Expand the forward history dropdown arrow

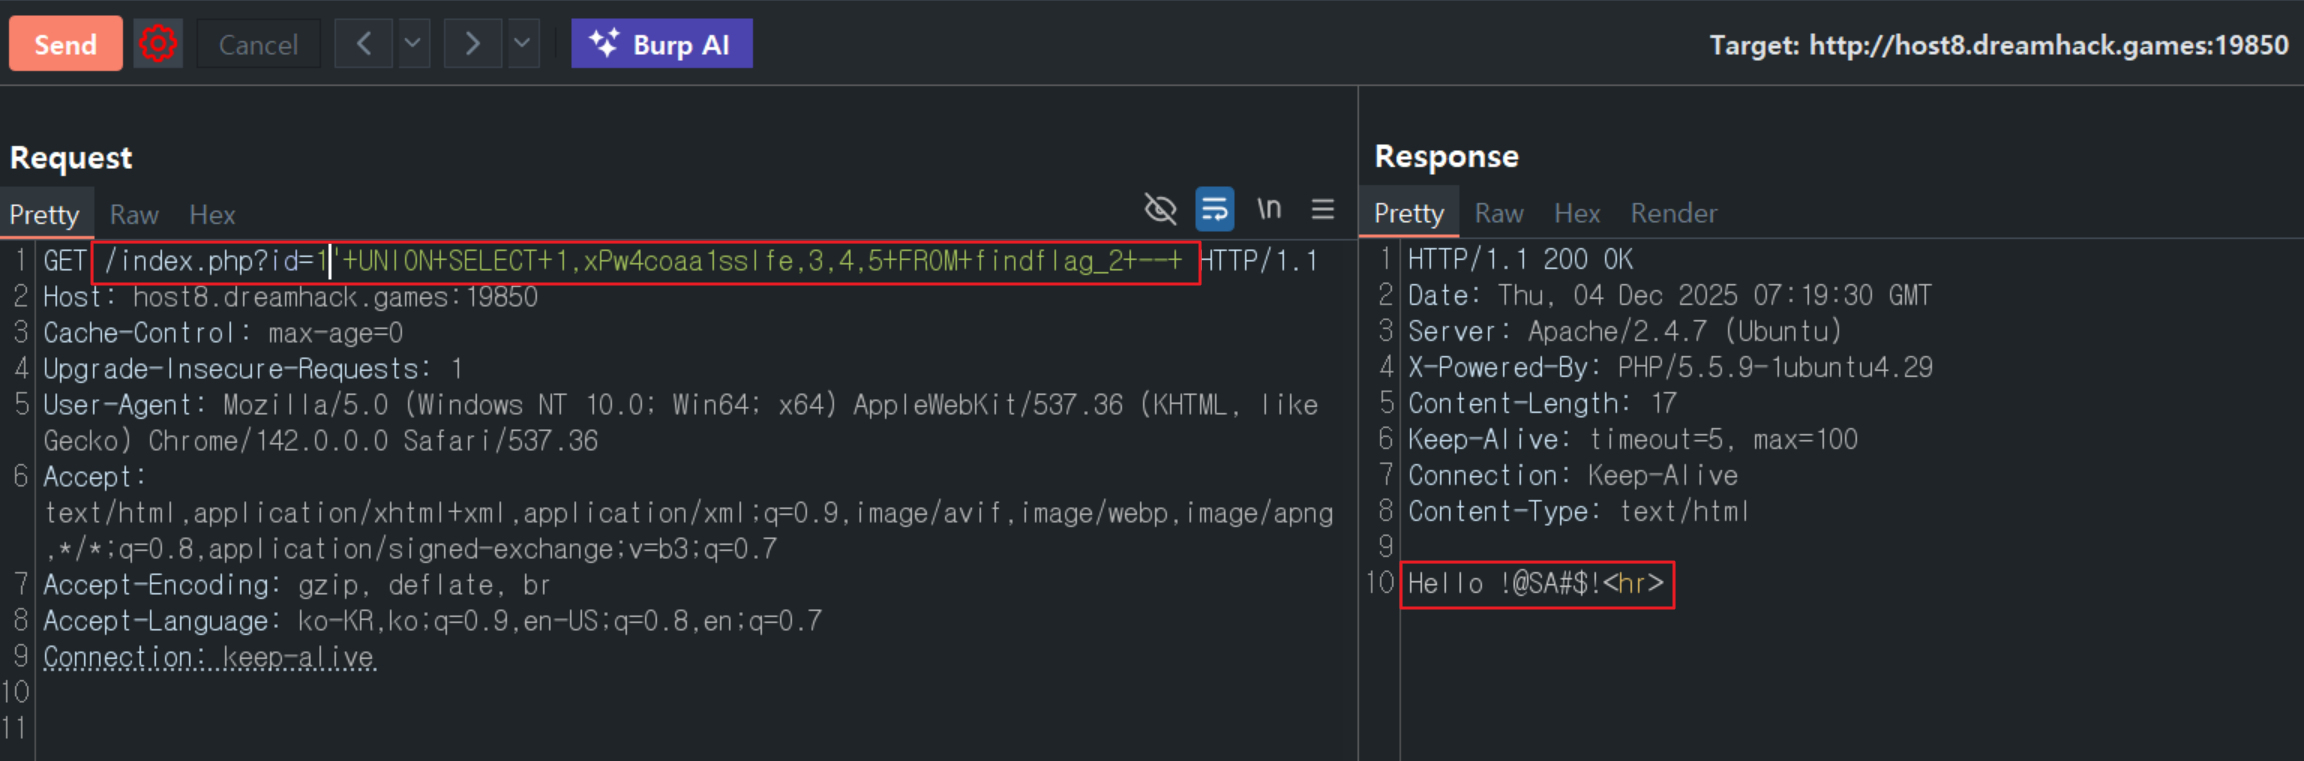522,44
